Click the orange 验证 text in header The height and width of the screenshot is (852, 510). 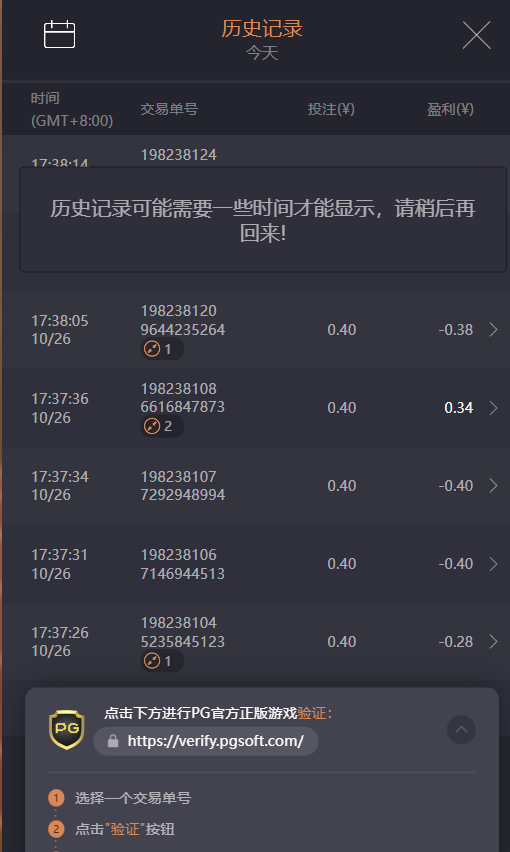tap(314, 713)
